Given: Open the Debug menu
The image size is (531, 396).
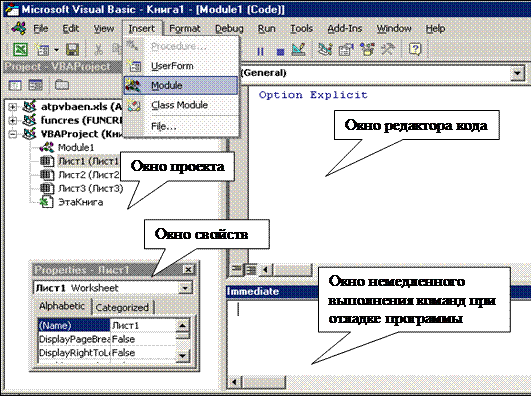Looking at the screenshot, I should click(229, 29).
